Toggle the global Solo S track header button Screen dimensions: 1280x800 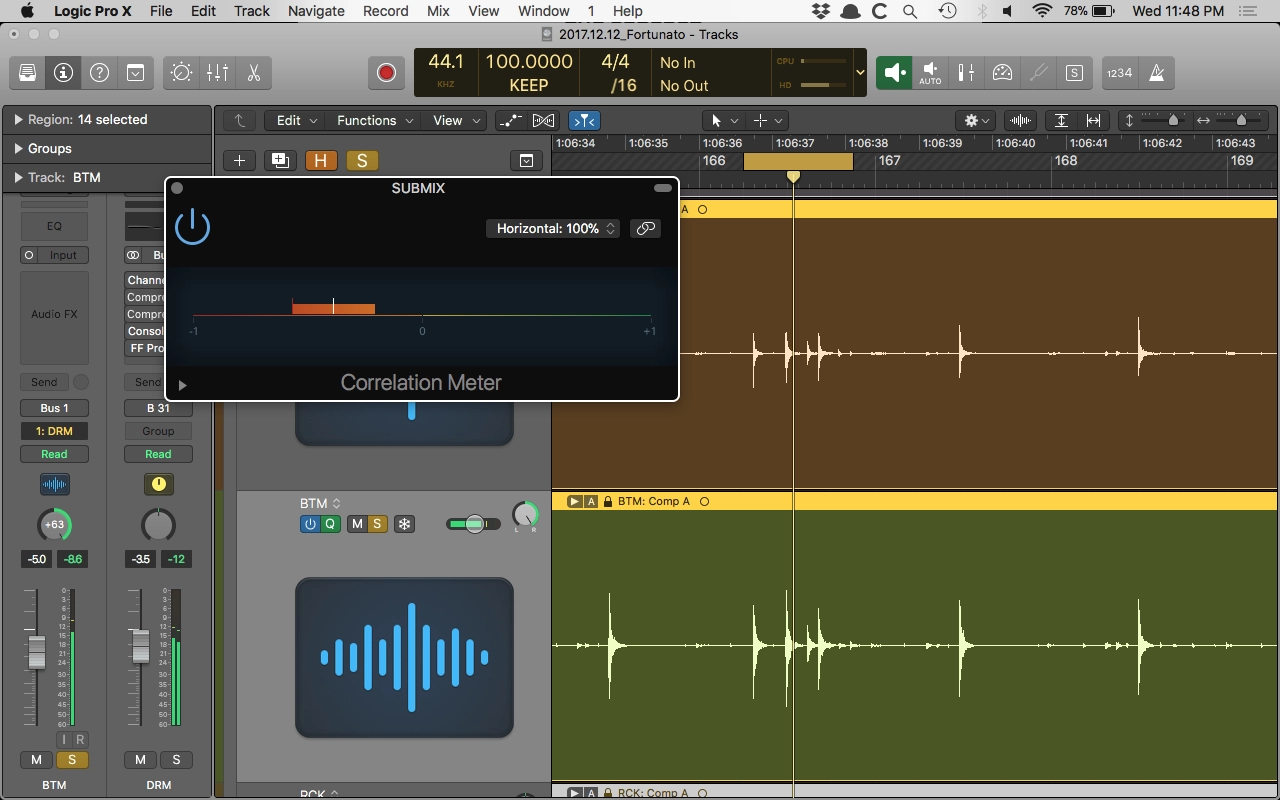362,160
